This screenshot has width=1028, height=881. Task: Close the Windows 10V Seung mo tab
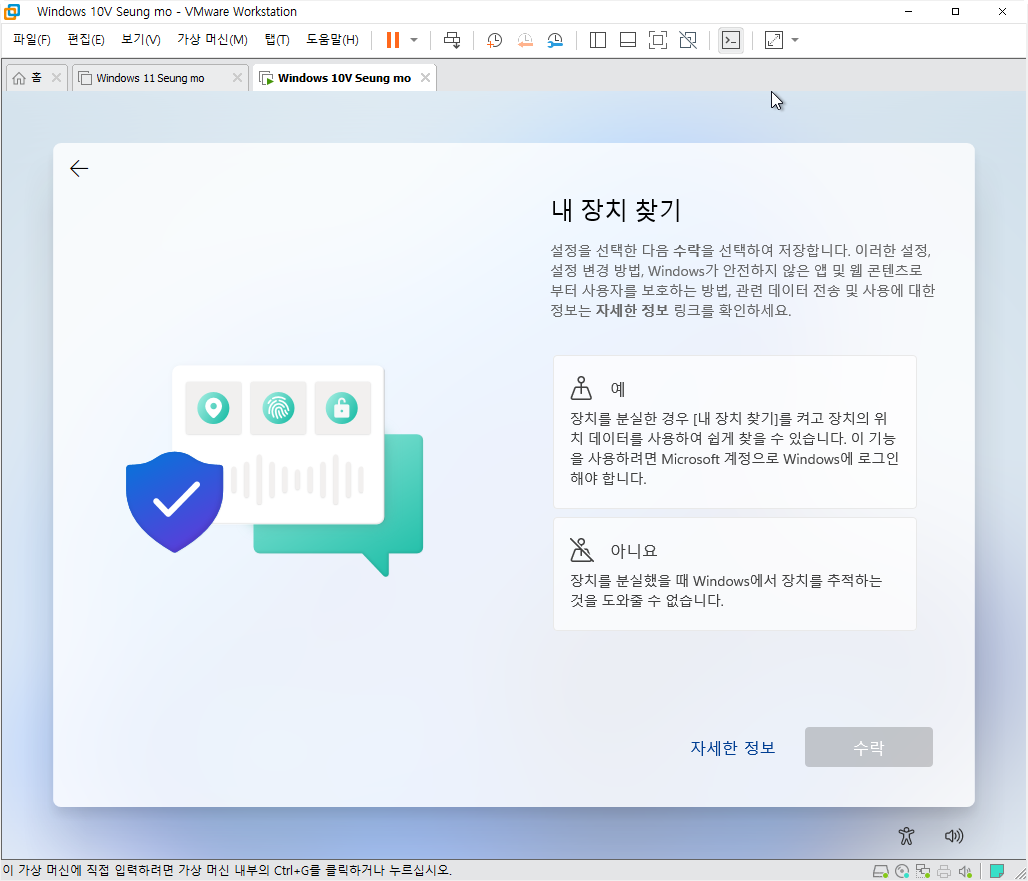click(x=425, y=78)
